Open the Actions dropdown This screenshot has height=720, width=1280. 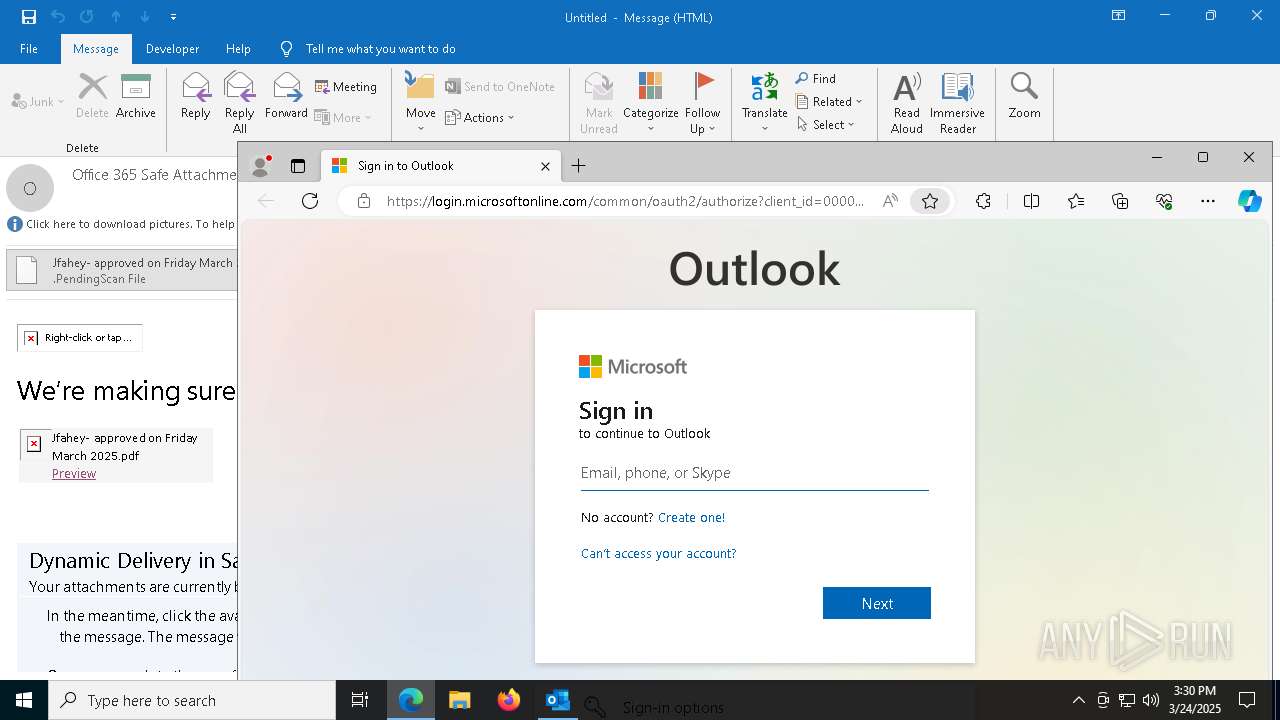480,117
